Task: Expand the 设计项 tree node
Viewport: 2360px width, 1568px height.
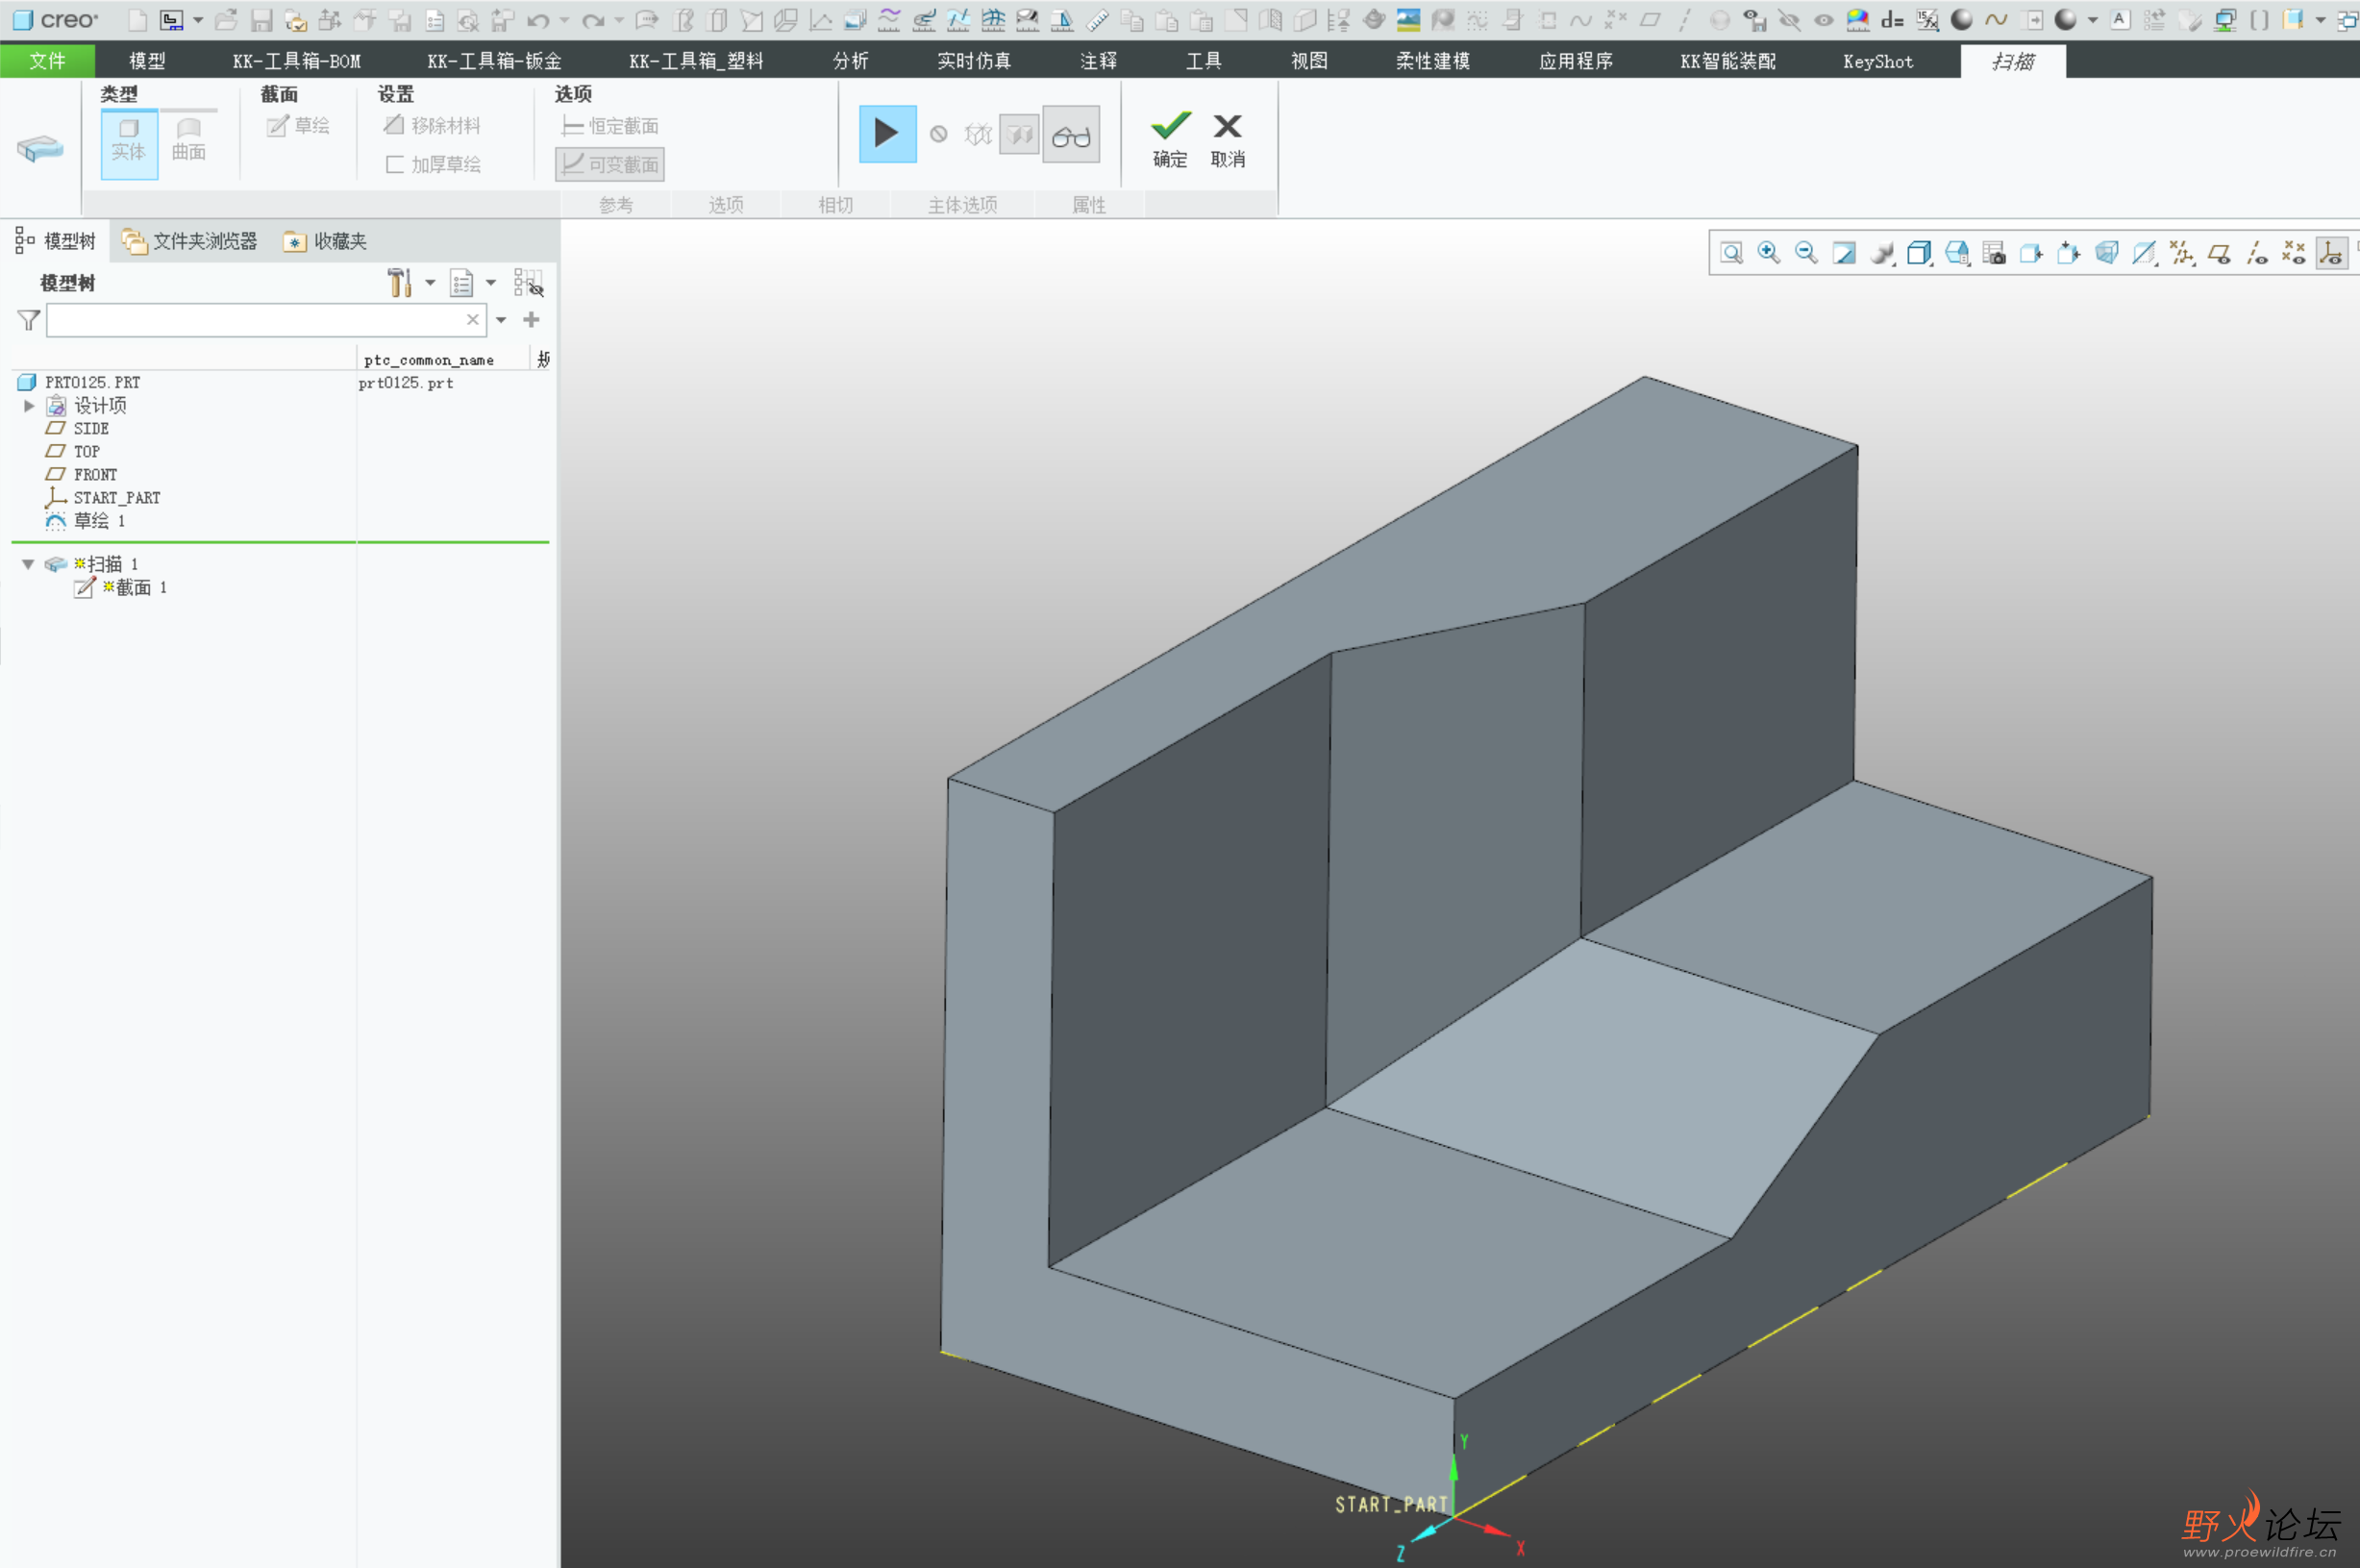Action: click(x=29, y=406)
